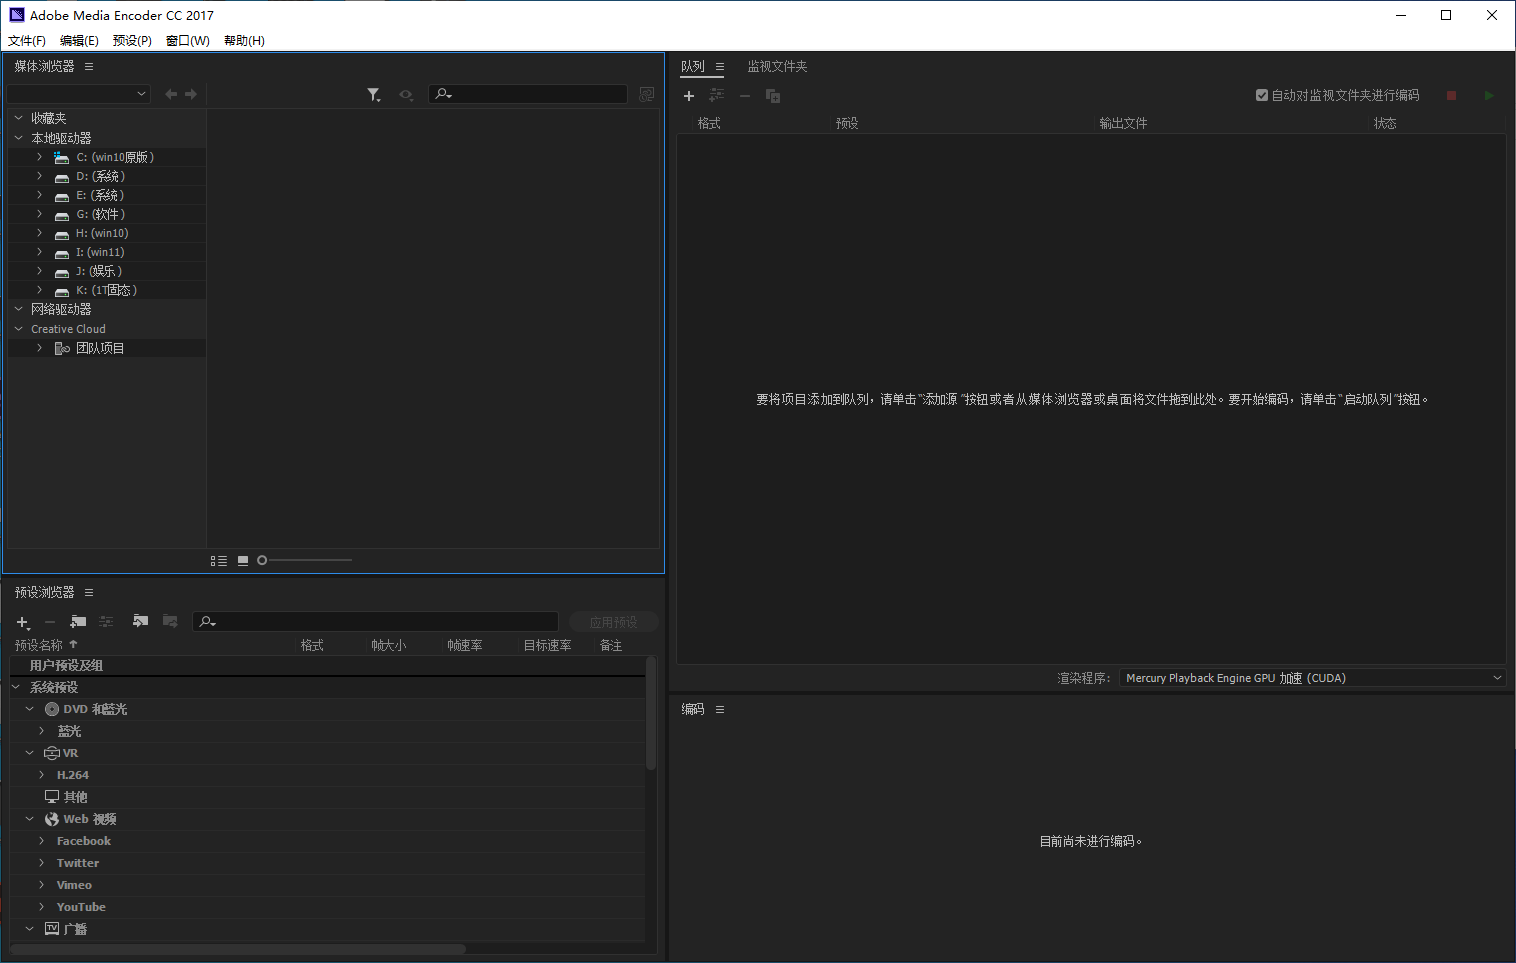Toggle 自动对监视文件夹进行编码 checkbox
Screen dimensions: 1516x963
tap(1262, 95)
